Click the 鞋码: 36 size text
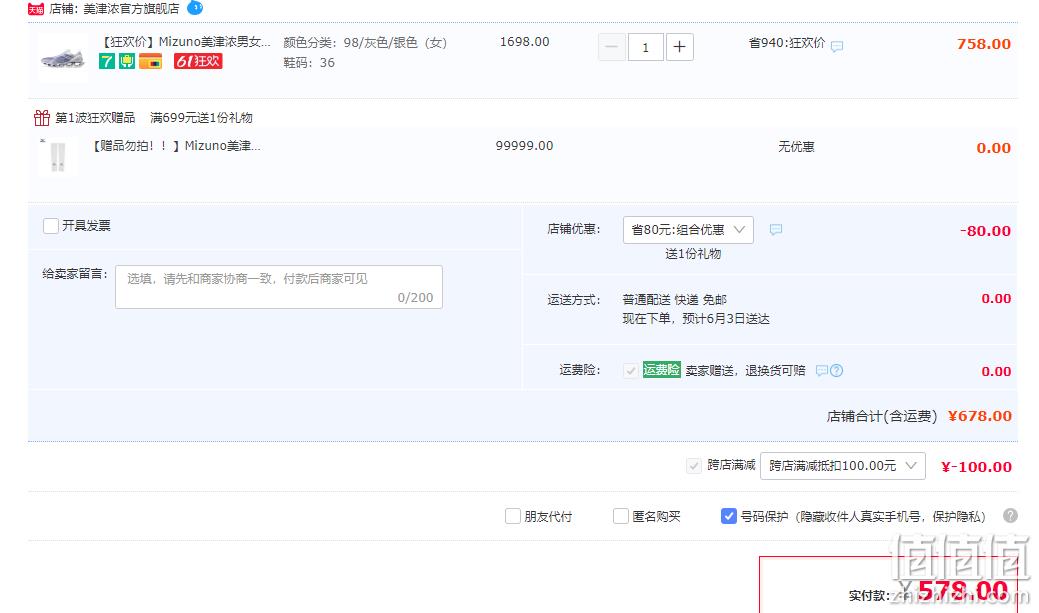Screen dimensions: 1039x613 [x=309, y=63]
